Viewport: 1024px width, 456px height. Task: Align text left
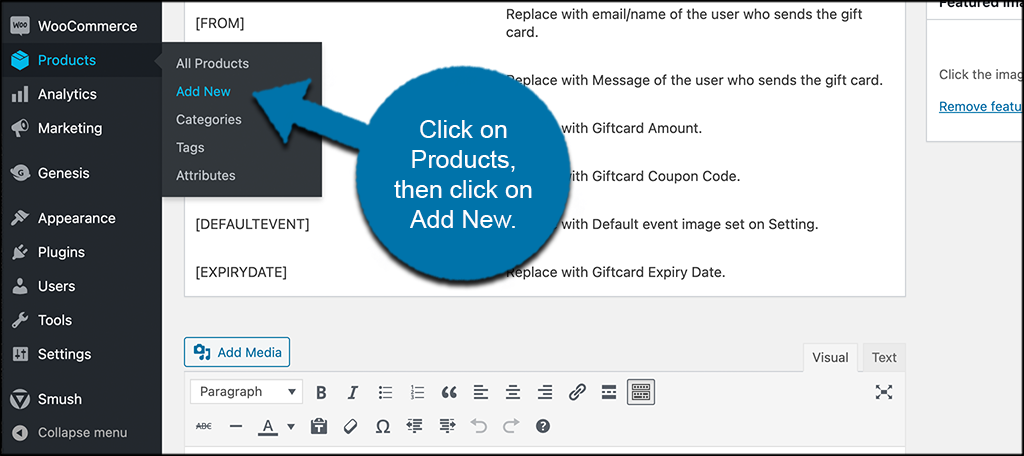click(481, 392)
